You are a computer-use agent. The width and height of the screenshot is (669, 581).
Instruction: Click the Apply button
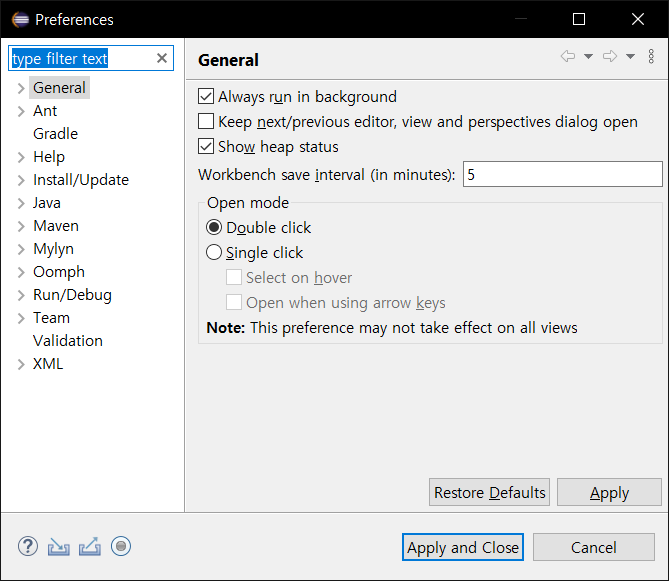coord(609,492)
